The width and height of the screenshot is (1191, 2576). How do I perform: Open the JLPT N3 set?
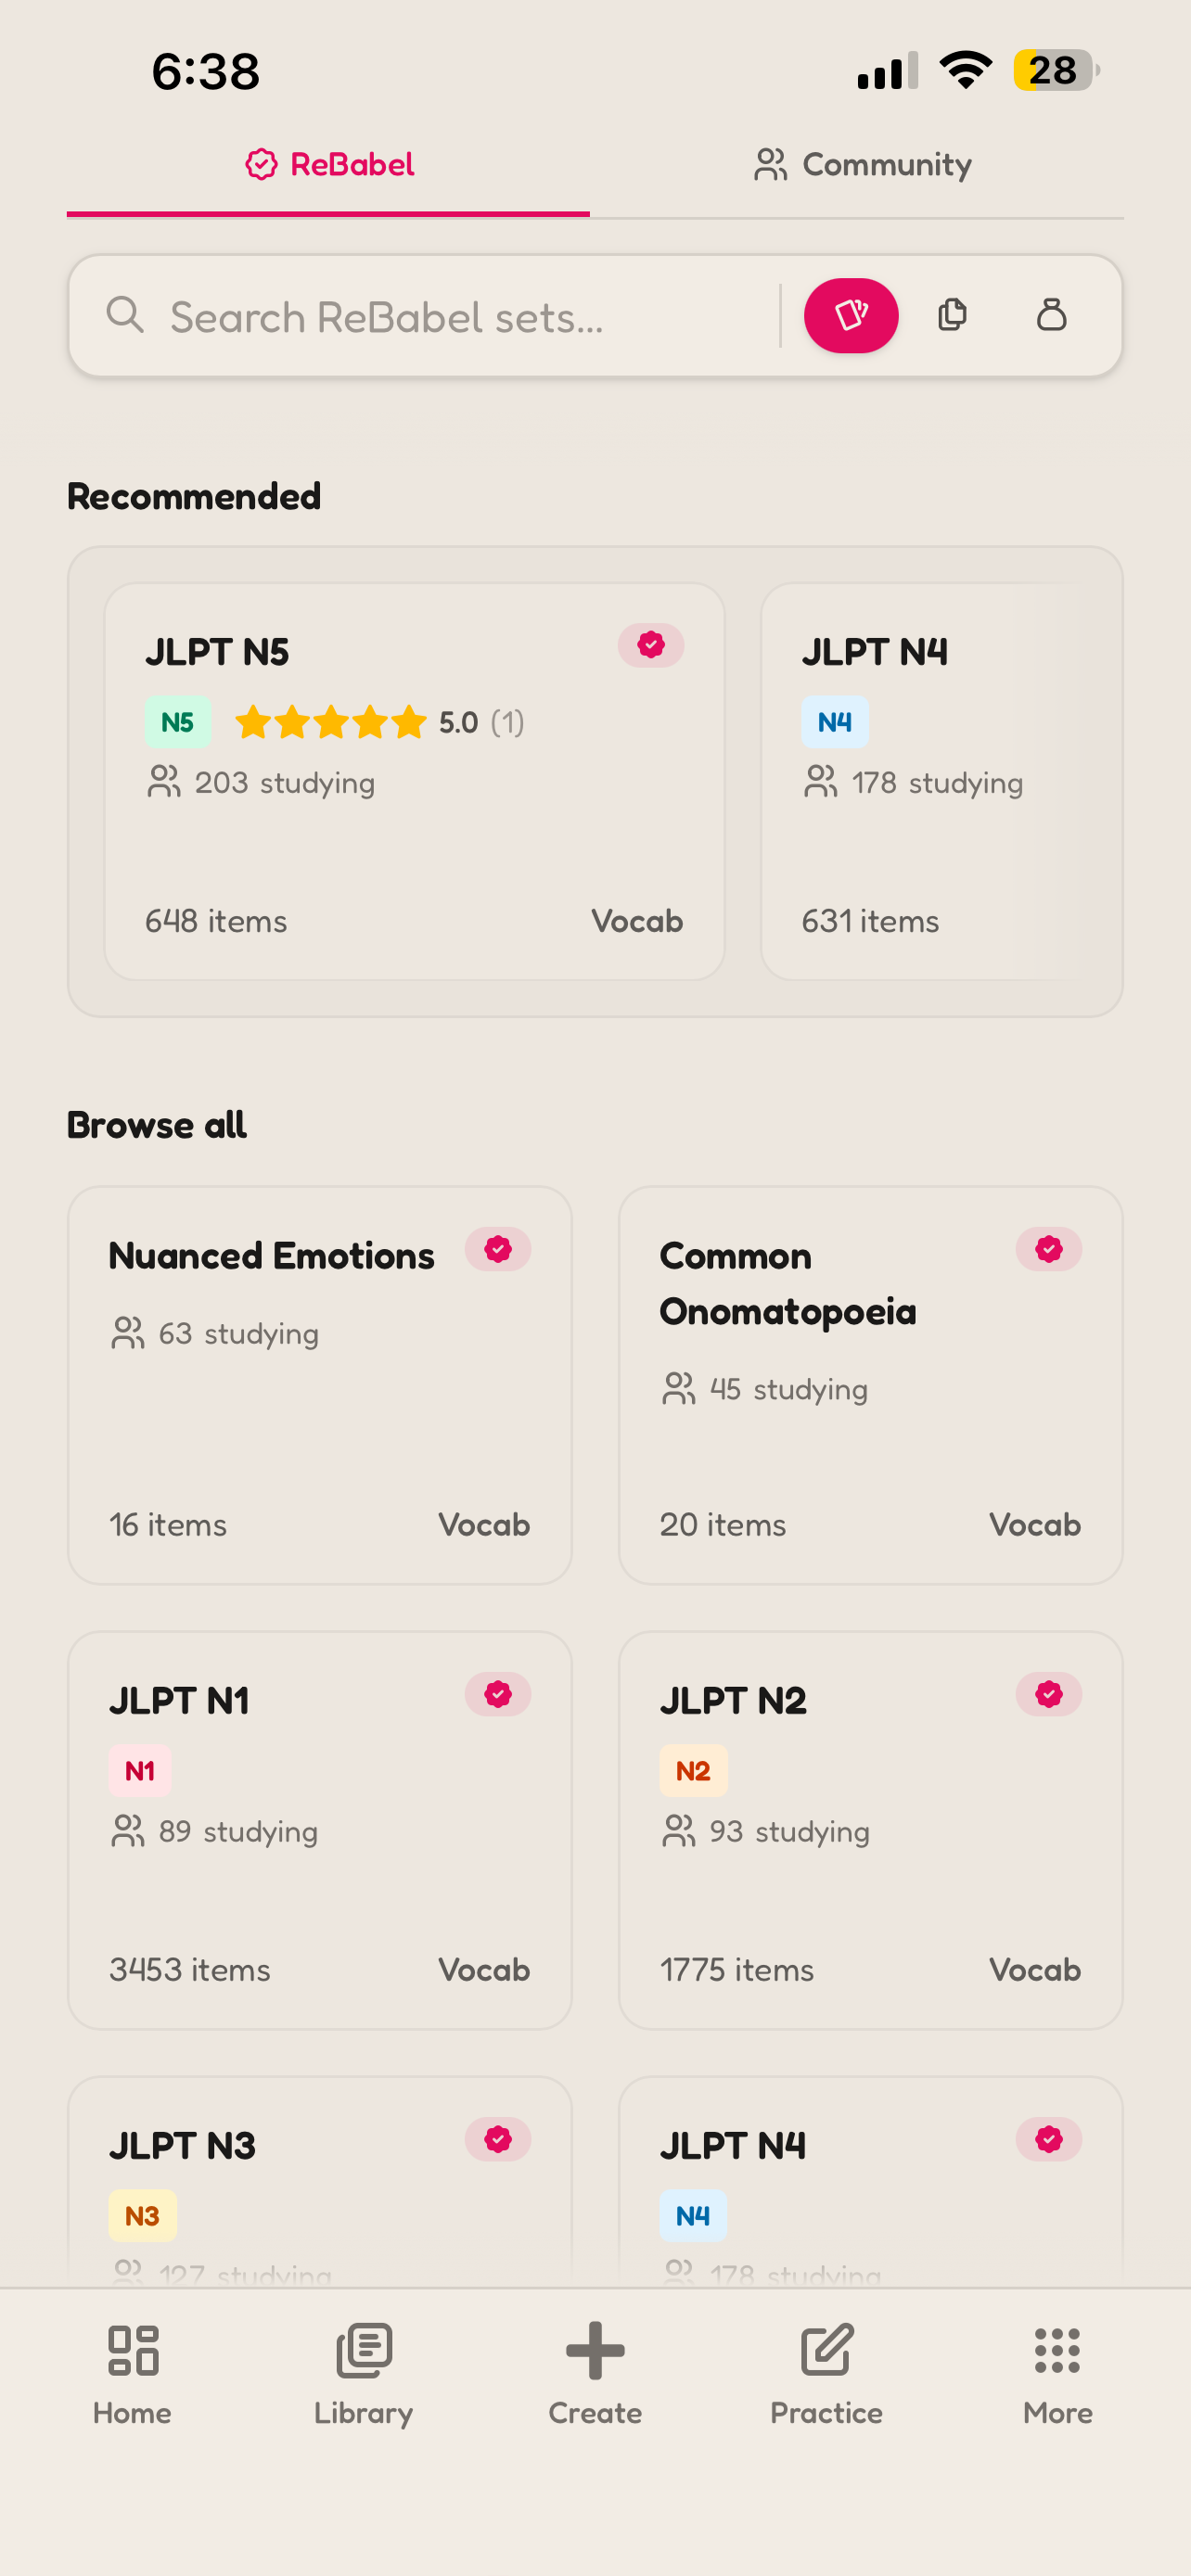320,2182
